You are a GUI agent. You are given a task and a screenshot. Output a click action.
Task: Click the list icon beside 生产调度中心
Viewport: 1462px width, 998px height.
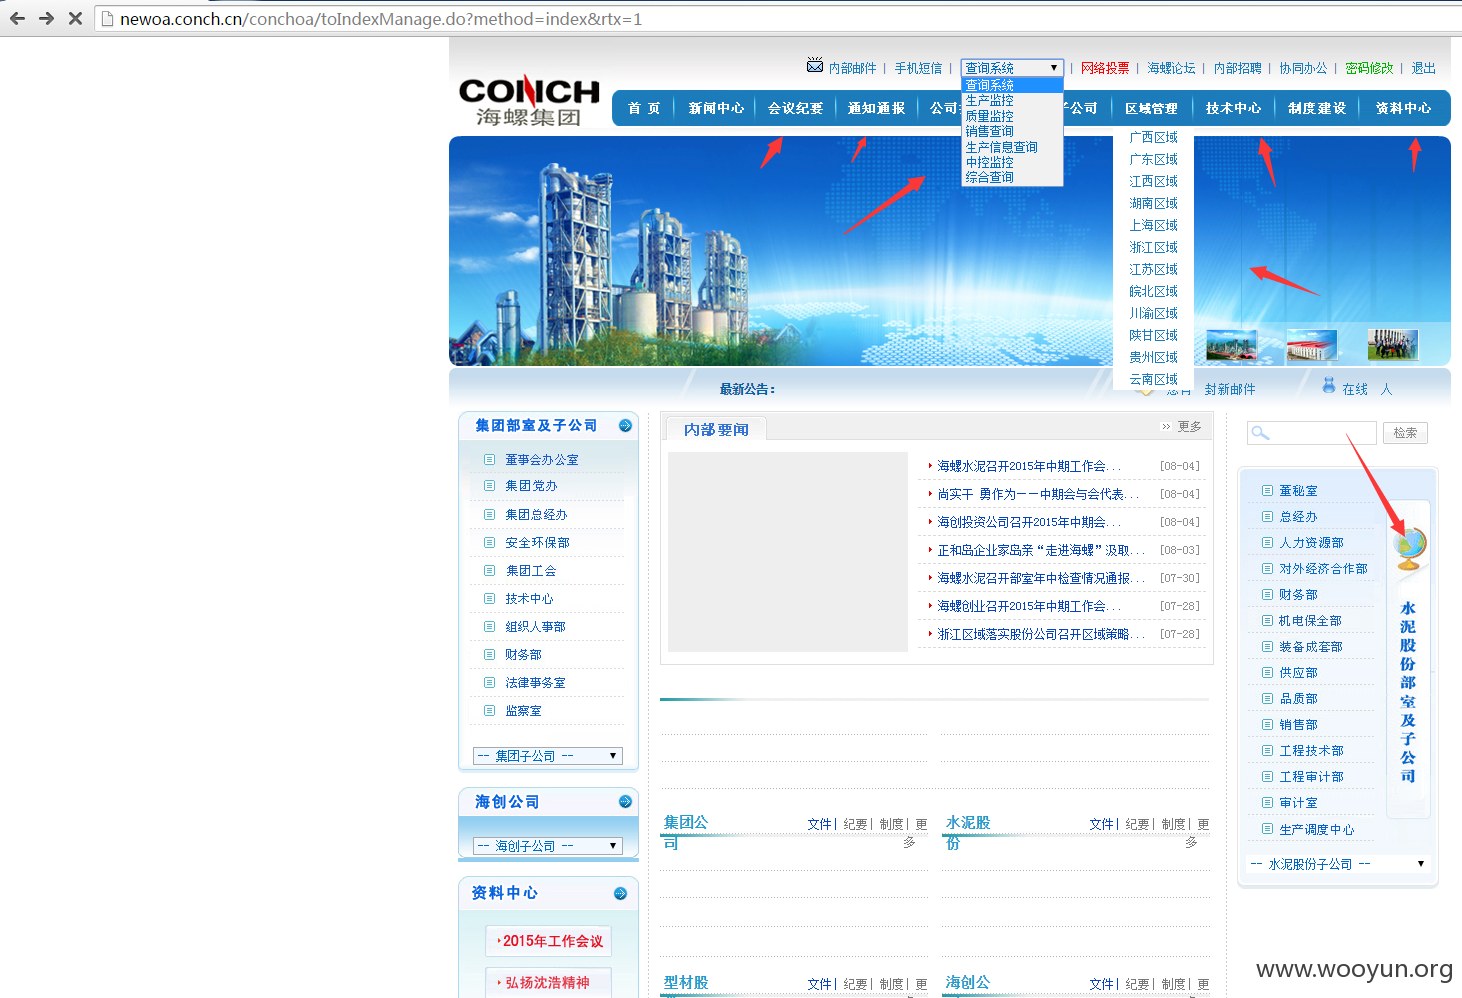click(x=1267, y=829)
